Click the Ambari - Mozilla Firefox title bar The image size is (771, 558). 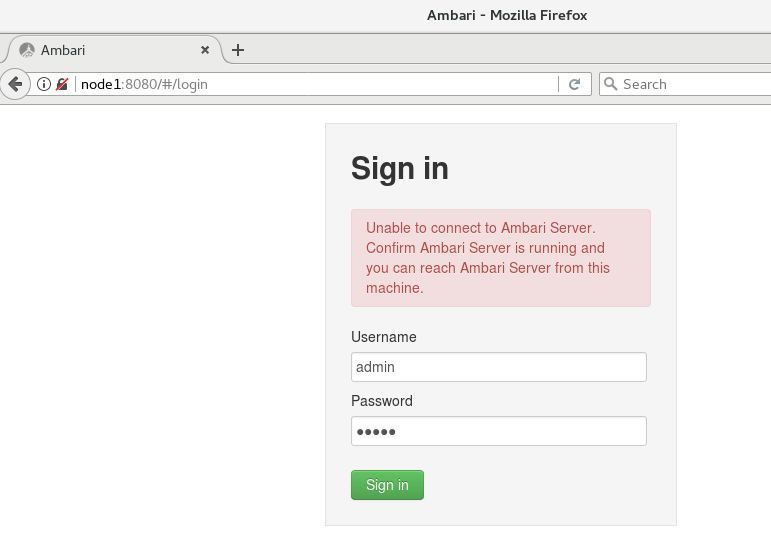506,15
